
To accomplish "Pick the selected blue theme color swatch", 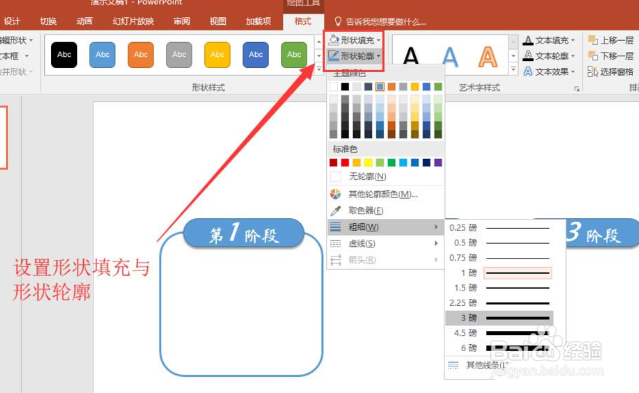I will (380, 86).
